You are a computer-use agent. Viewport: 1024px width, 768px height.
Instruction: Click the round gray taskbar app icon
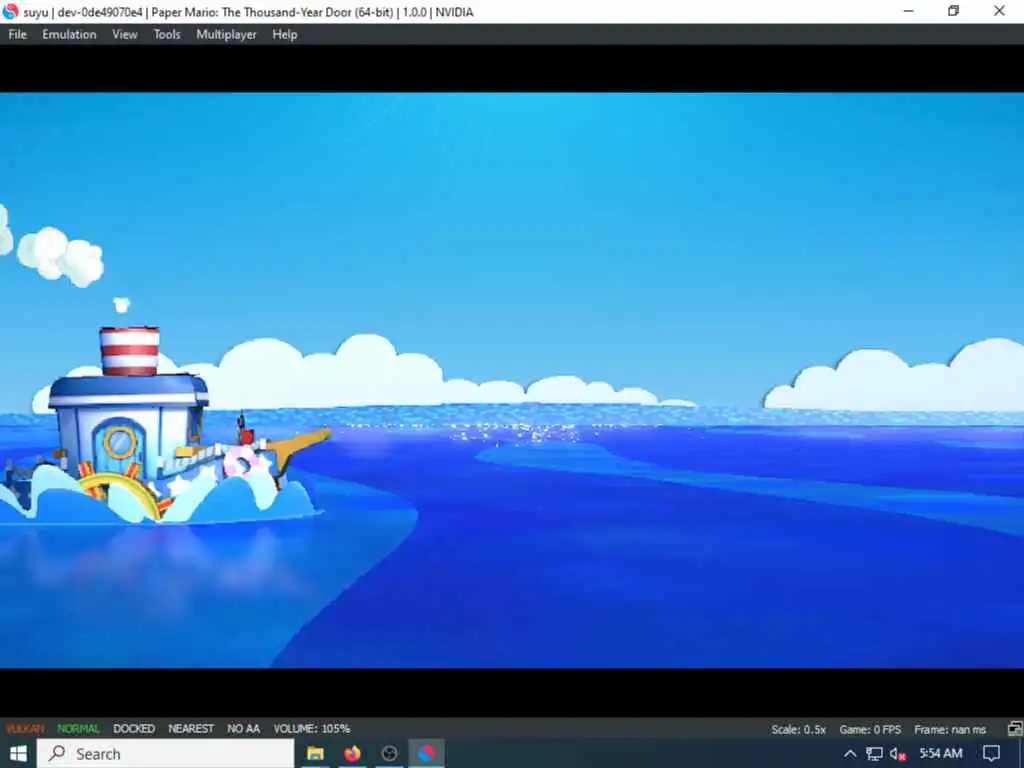coord(389,754)
